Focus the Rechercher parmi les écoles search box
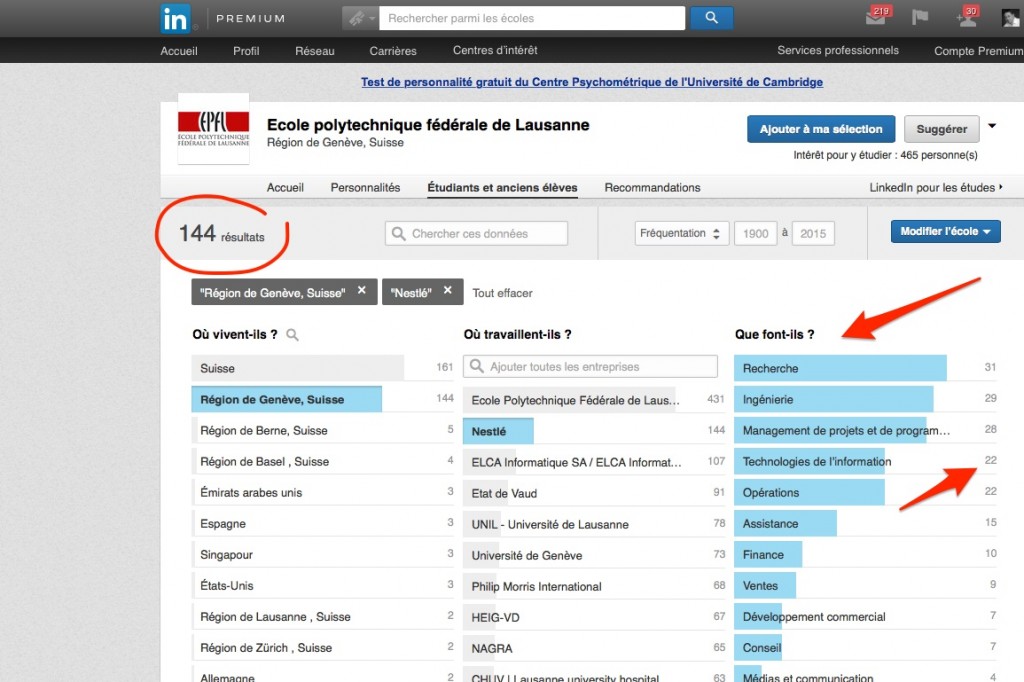The image size is (1024, 682). (x=532, y=18)
